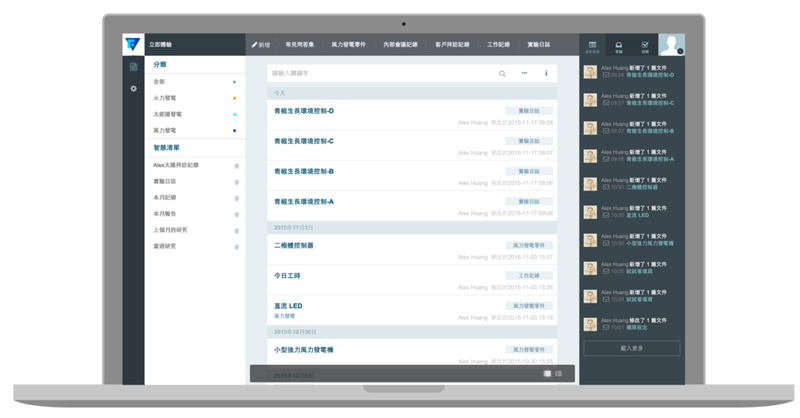800x418 pixels.
Task: Open 青椒生長環境控制-C link in activity feed
Action: (650, 103)
